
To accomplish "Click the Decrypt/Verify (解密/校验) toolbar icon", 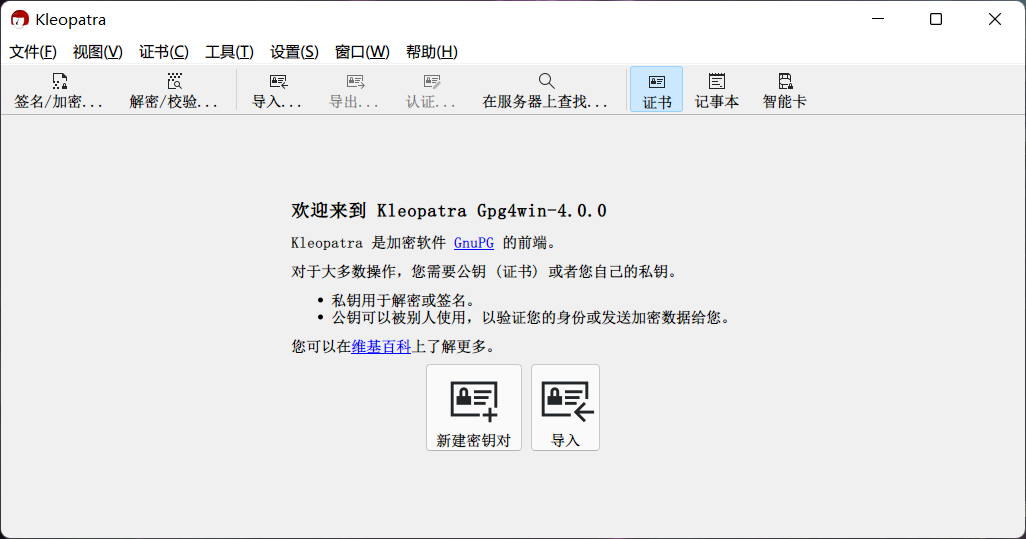I will point(174,90).
